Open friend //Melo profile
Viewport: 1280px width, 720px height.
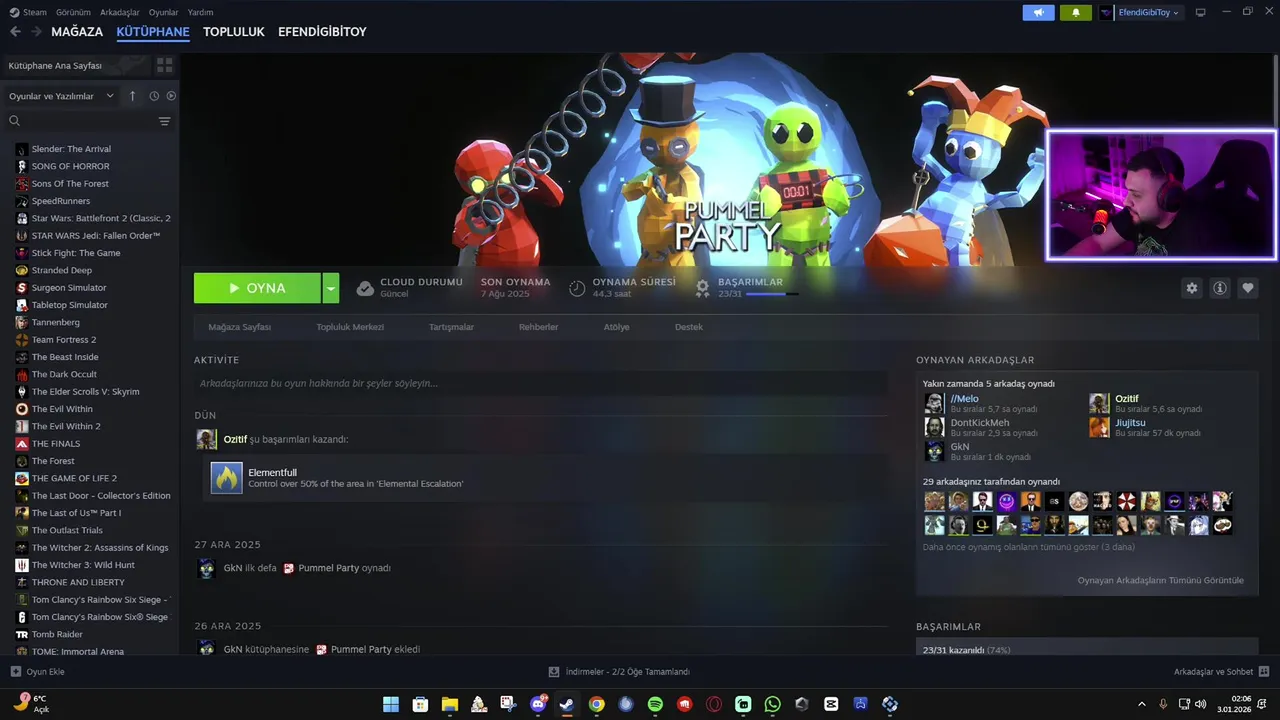tap(964, 399)
